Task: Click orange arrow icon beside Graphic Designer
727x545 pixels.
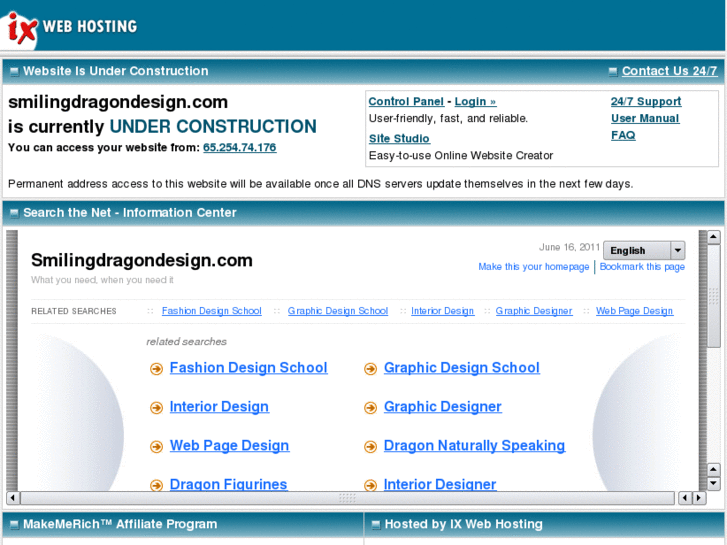Action: click(370, 408)
